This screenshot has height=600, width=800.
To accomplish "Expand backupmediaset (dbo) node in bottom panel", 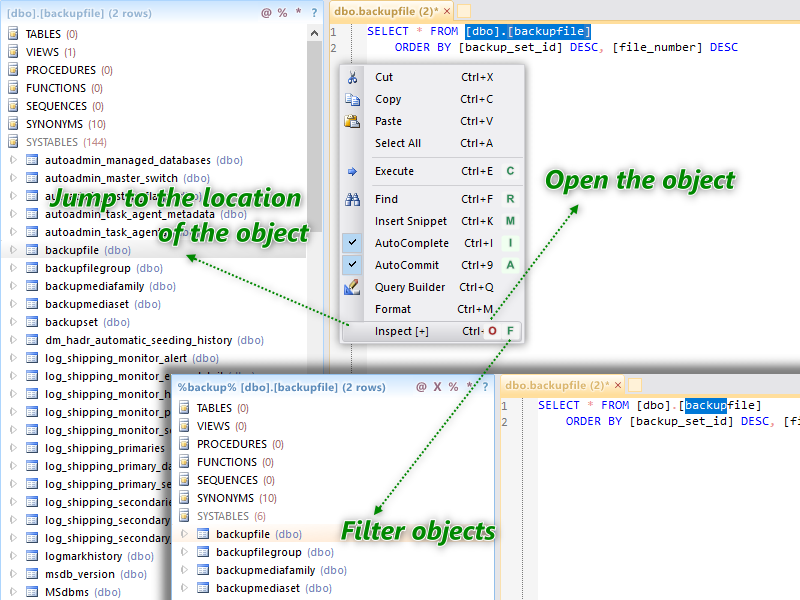I will pos(184,588).
